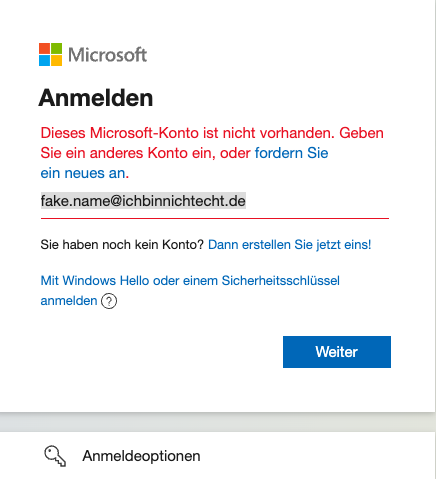Open the question mark help icon
The width and height of the screenshot is (436, 479).
(x=109, y=301)
